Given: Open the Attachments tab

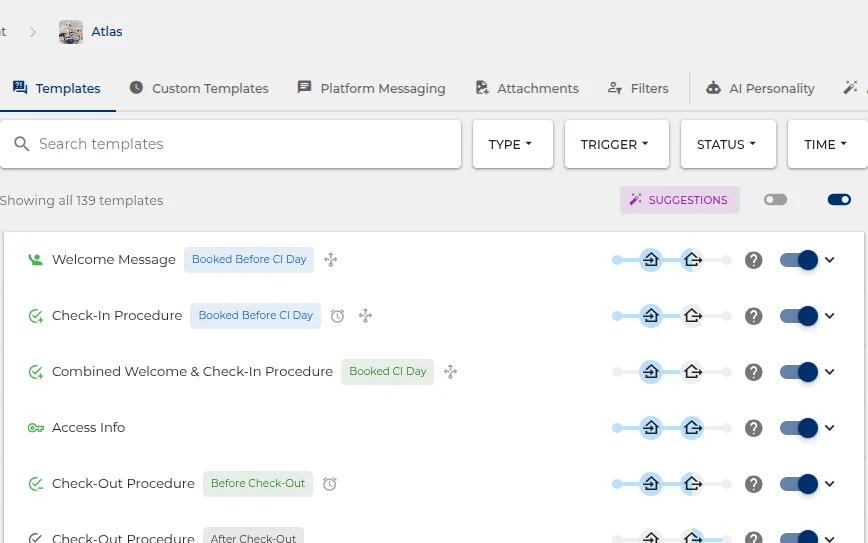Looking at the screenshot, I should [527, 89].
